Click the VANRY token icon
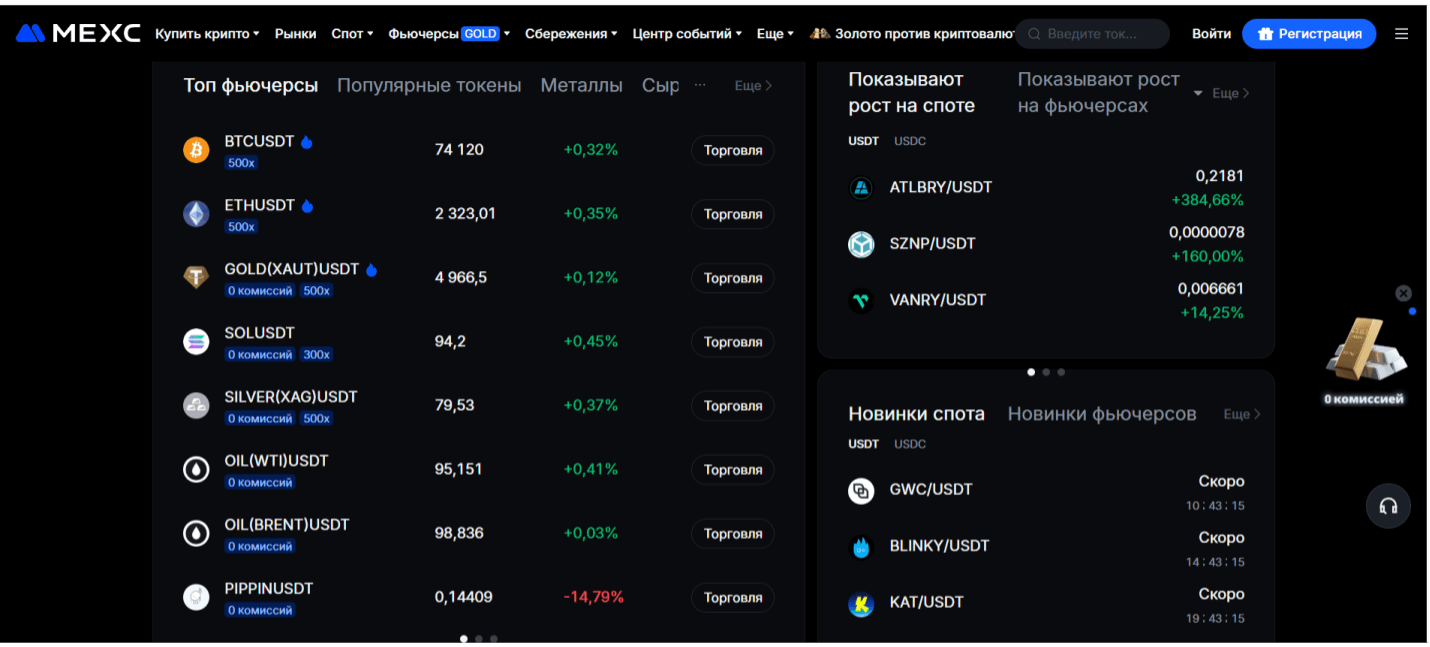 (861, 300)
